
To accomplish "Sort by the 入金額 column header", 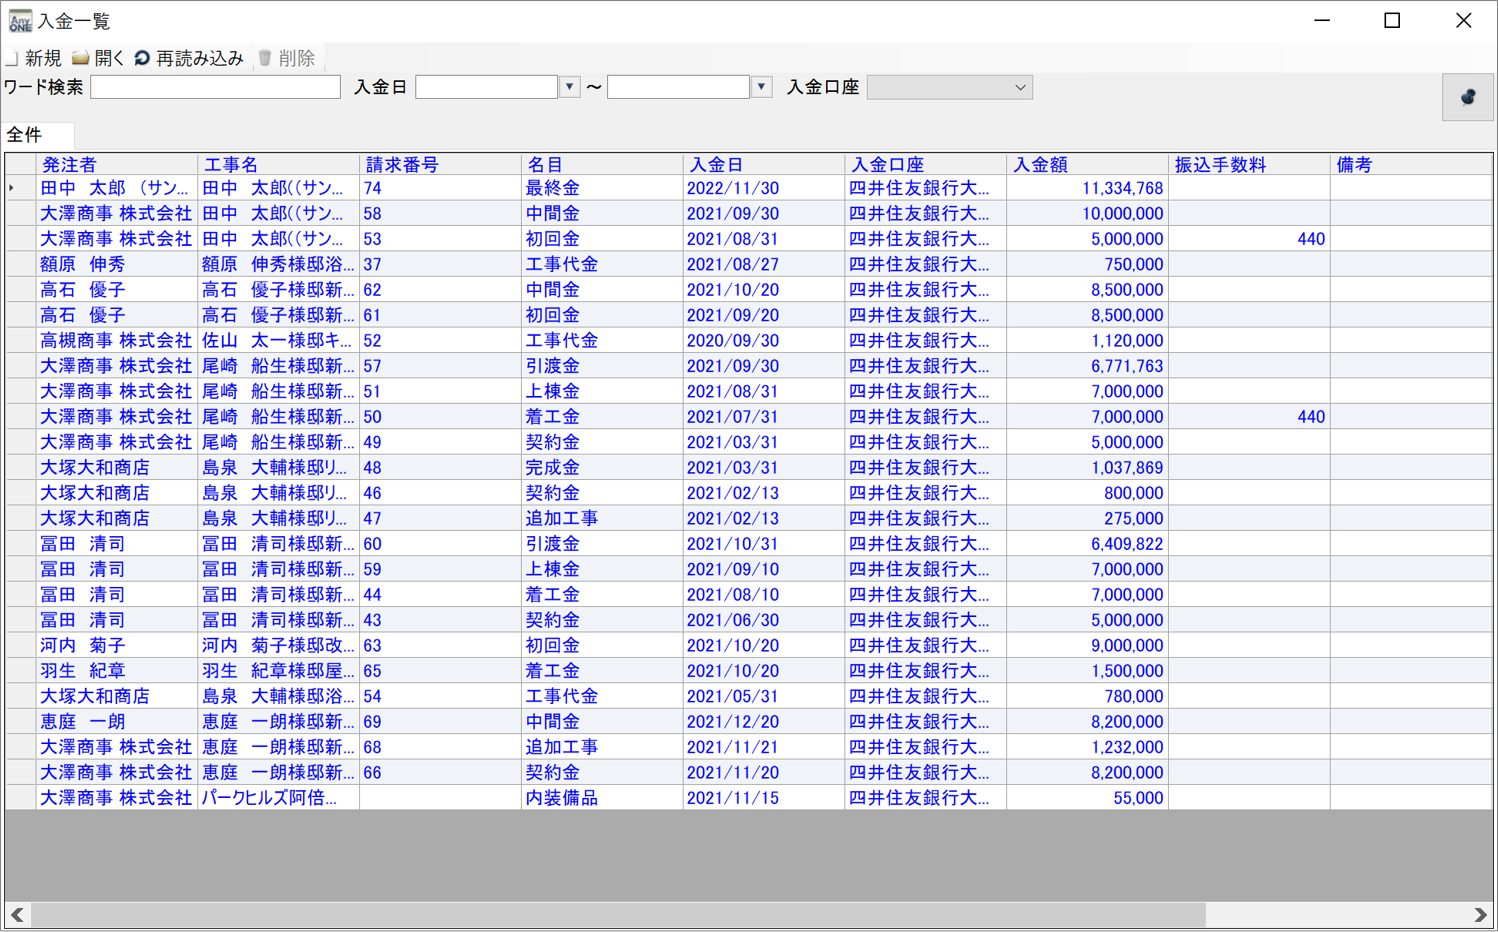I will pos(1086,165).
